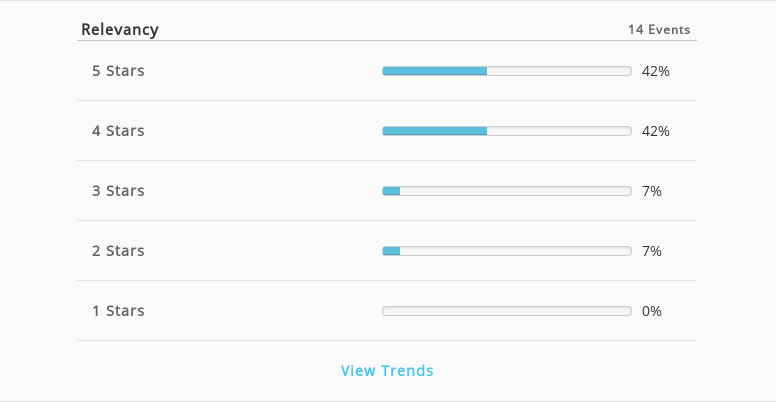The image size is (776, 402).
Task: Click the 14 Events count
Action: (659, 30)
